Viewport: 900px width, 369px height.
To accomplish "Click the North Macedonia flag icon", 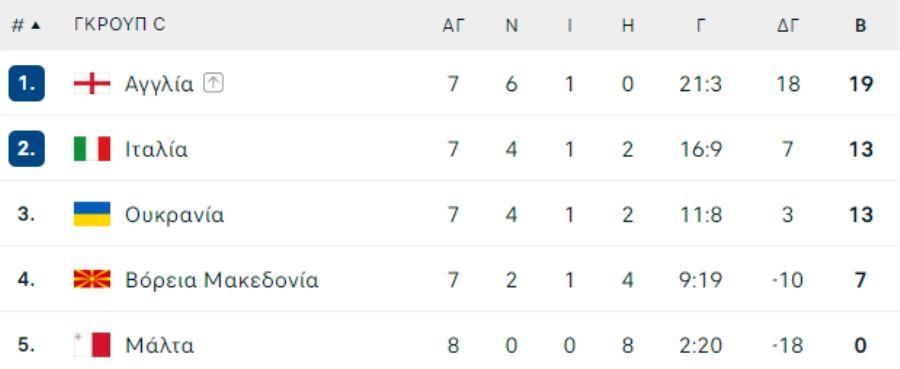I will click(92, 279).
